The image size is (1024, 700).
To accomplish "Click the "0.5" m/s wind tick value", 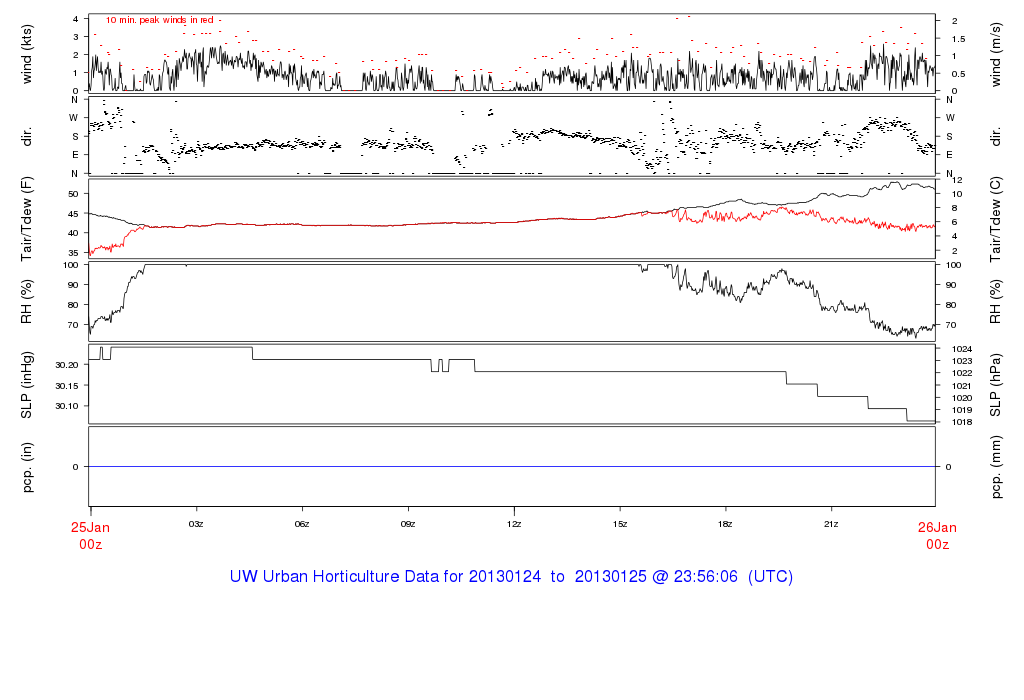I will (x=958, y=74).
